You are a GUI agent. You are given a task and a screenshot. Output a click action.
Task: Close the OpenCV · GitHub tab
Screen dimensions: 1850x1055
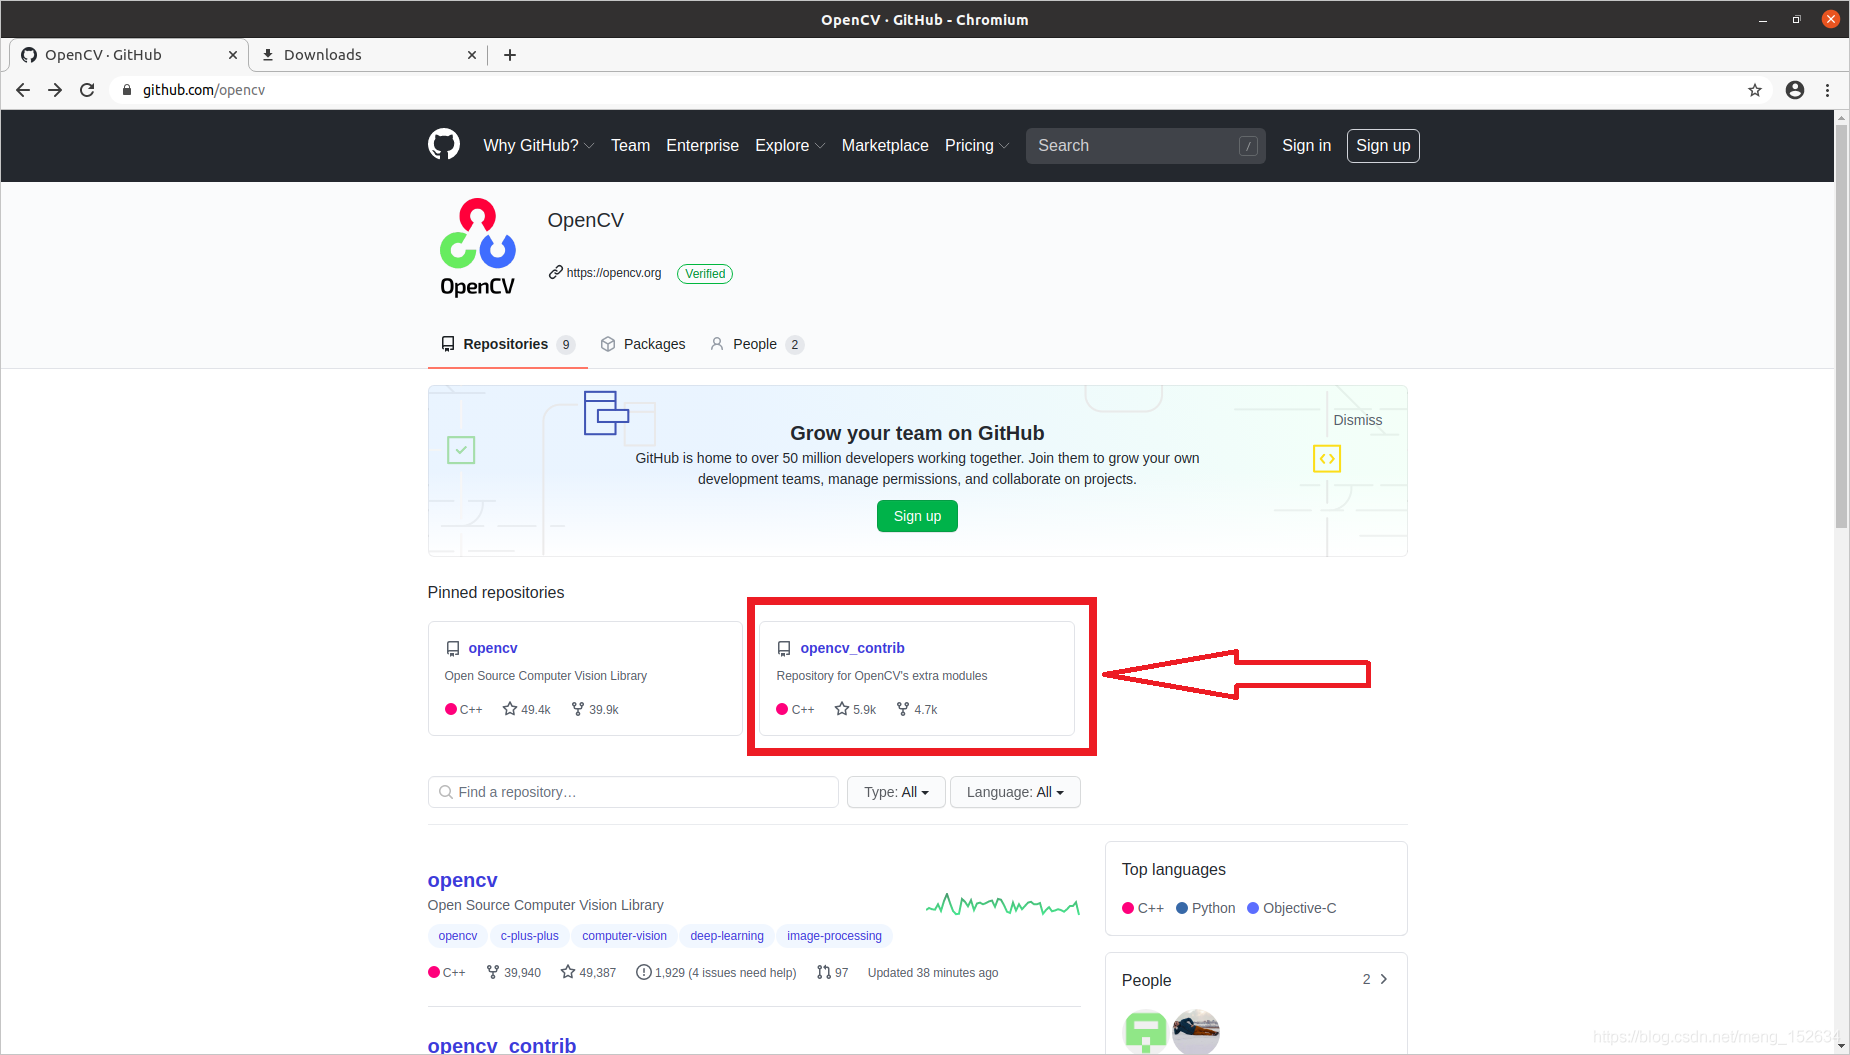[x=233, y=55]
